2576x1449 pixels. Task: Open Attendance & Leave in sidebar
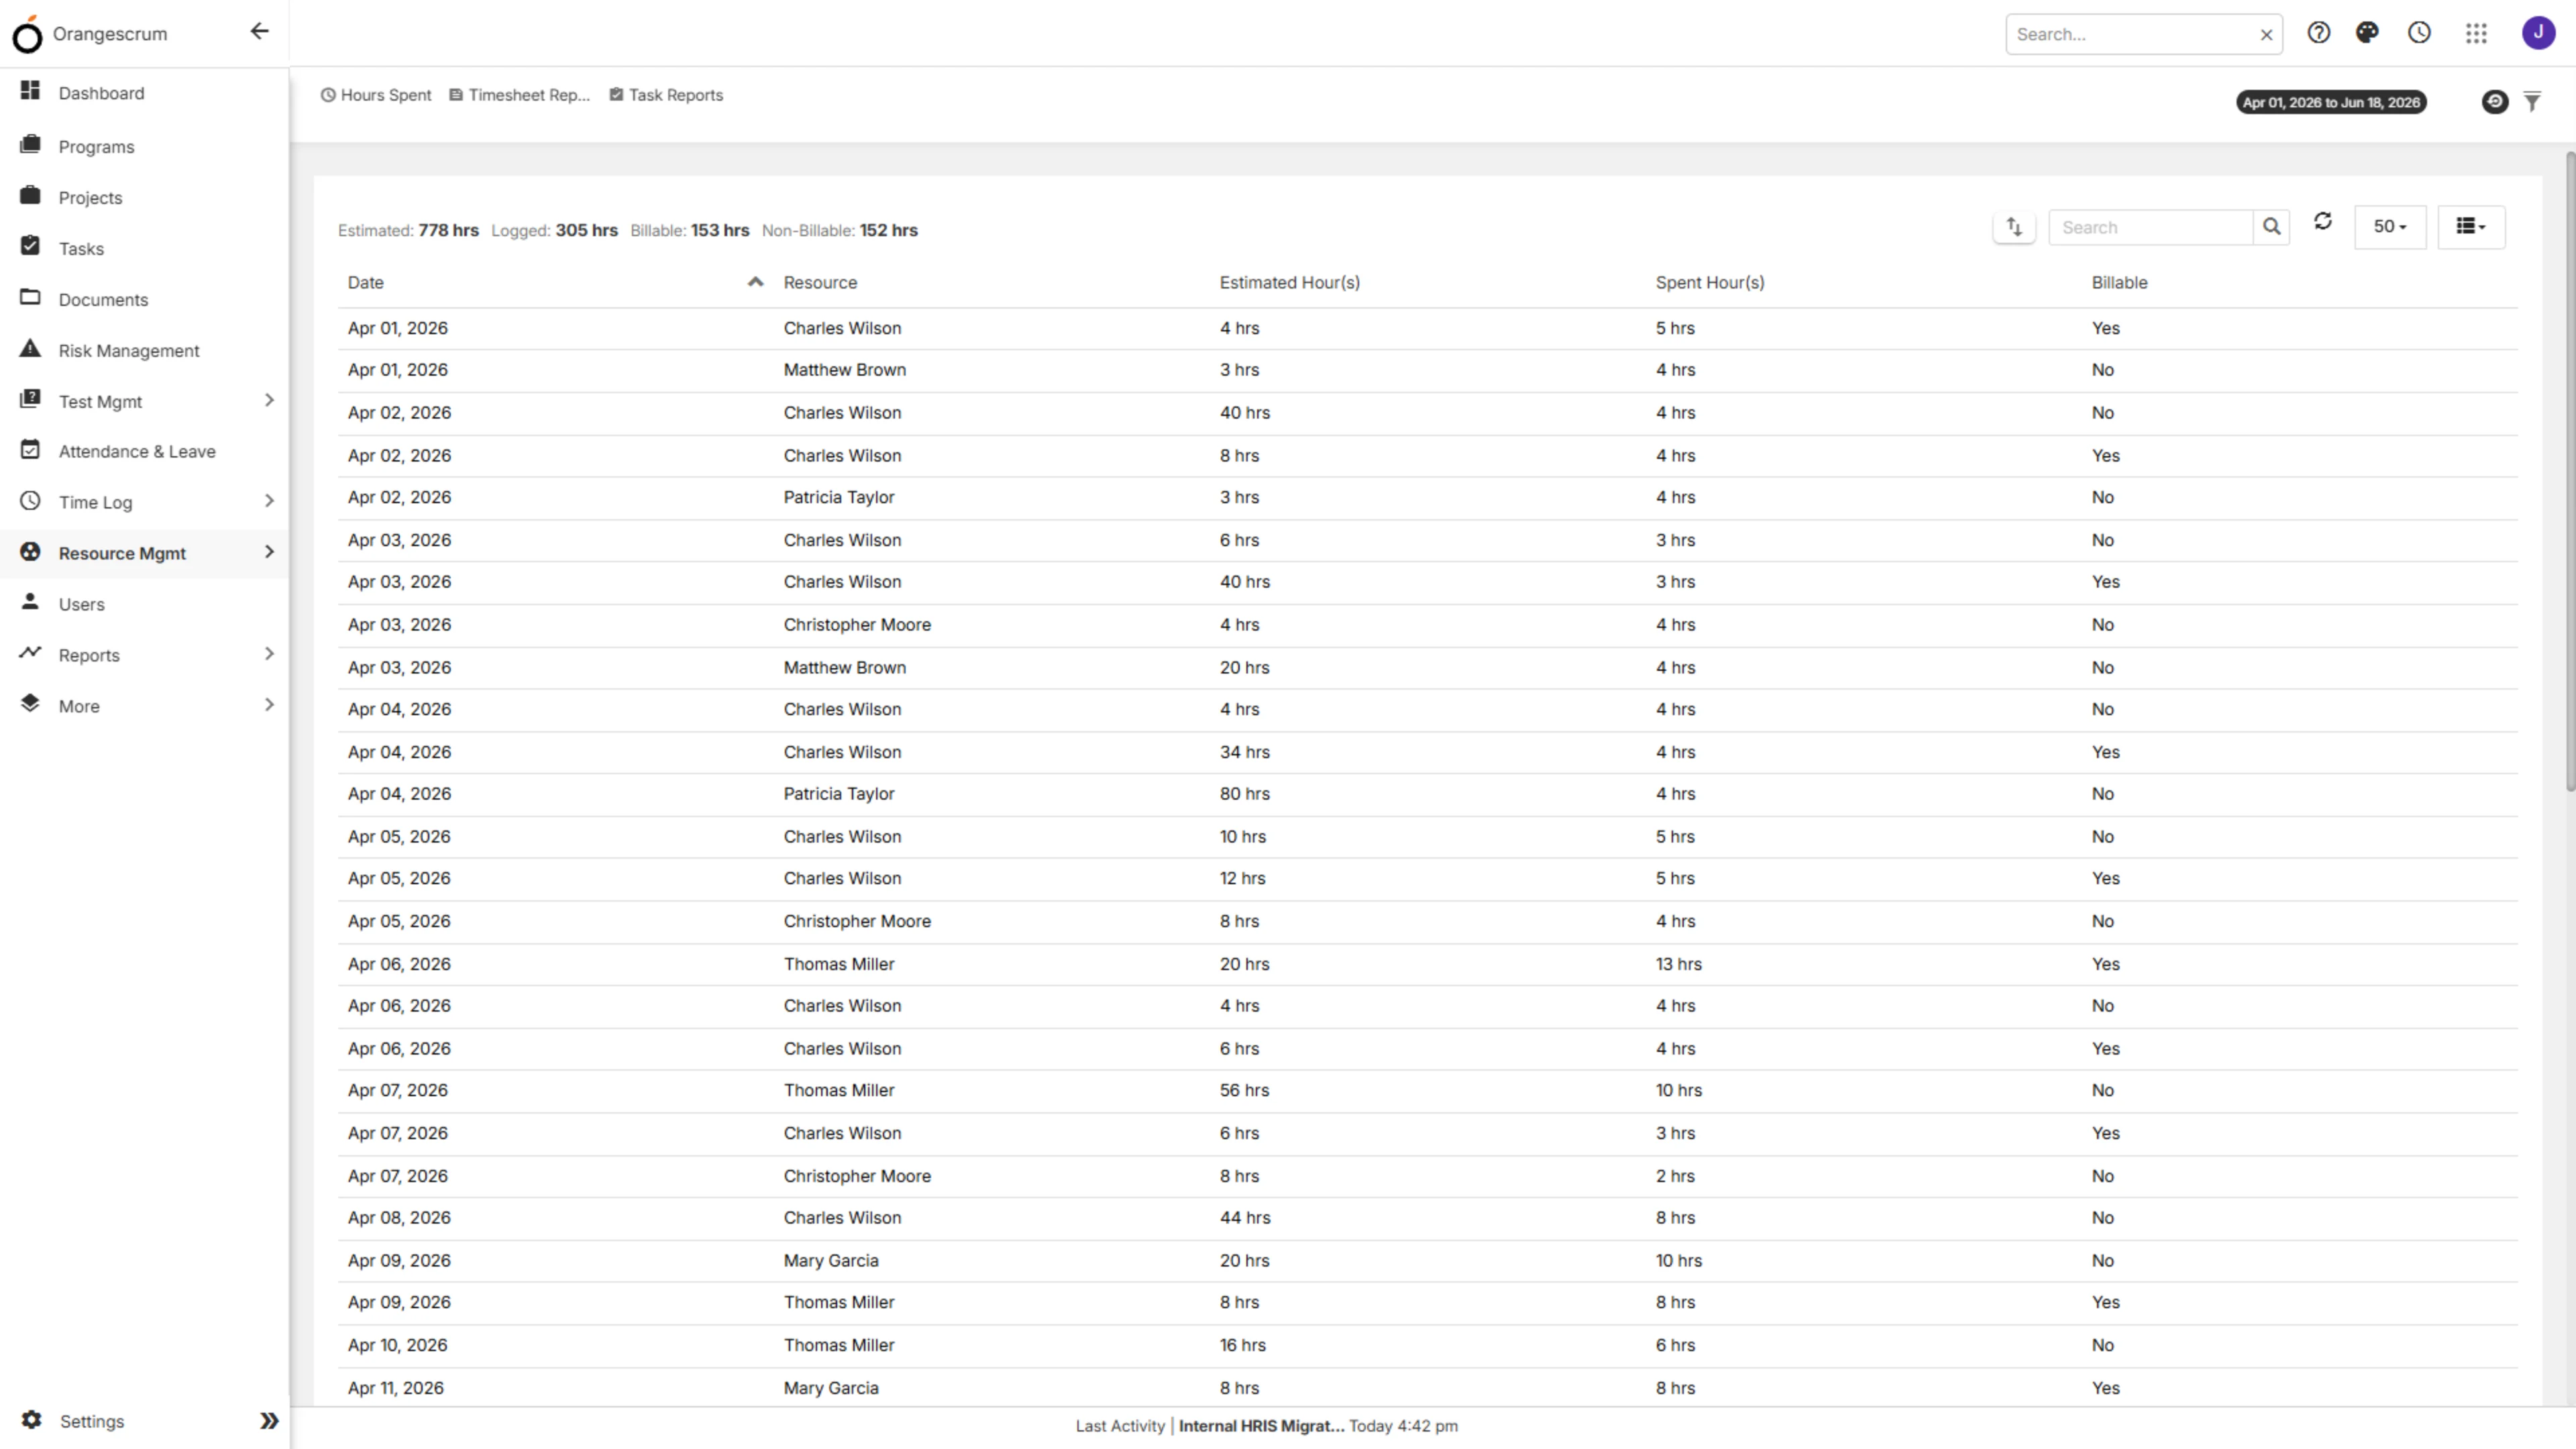(x=137, y=451)
